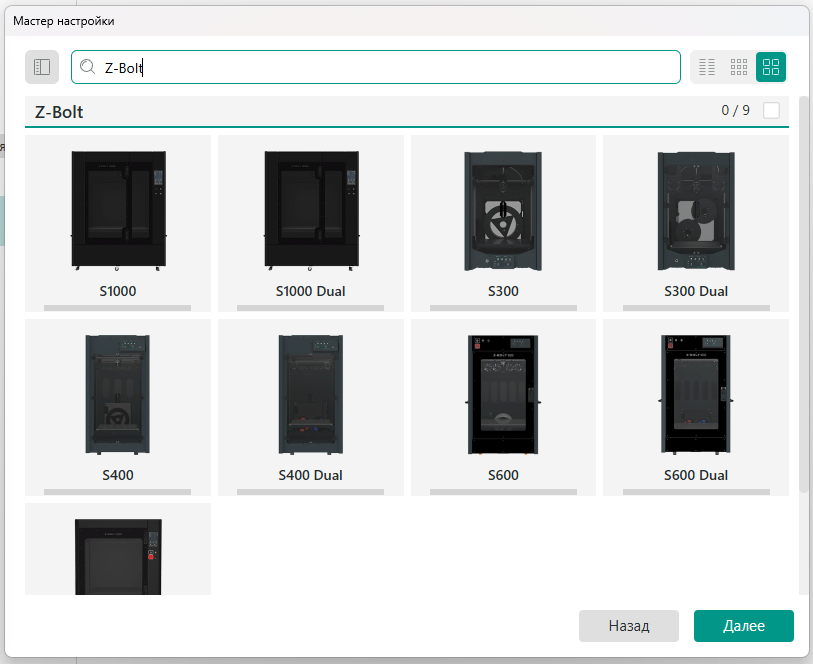
Task: Select the S300 printer image
Action: tap(503, 211)
